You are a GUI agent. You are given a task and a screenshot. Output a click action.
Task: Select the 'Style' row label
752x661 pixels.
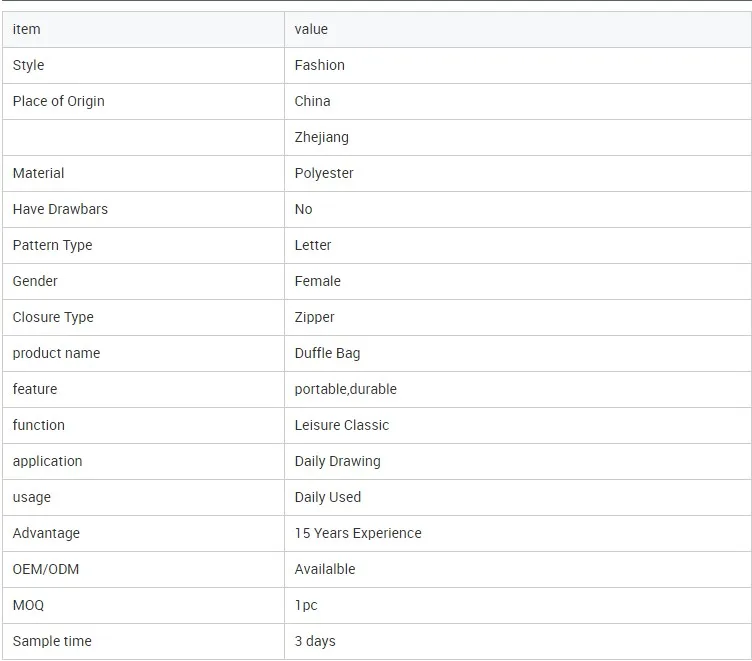click(x=29, y=65)
